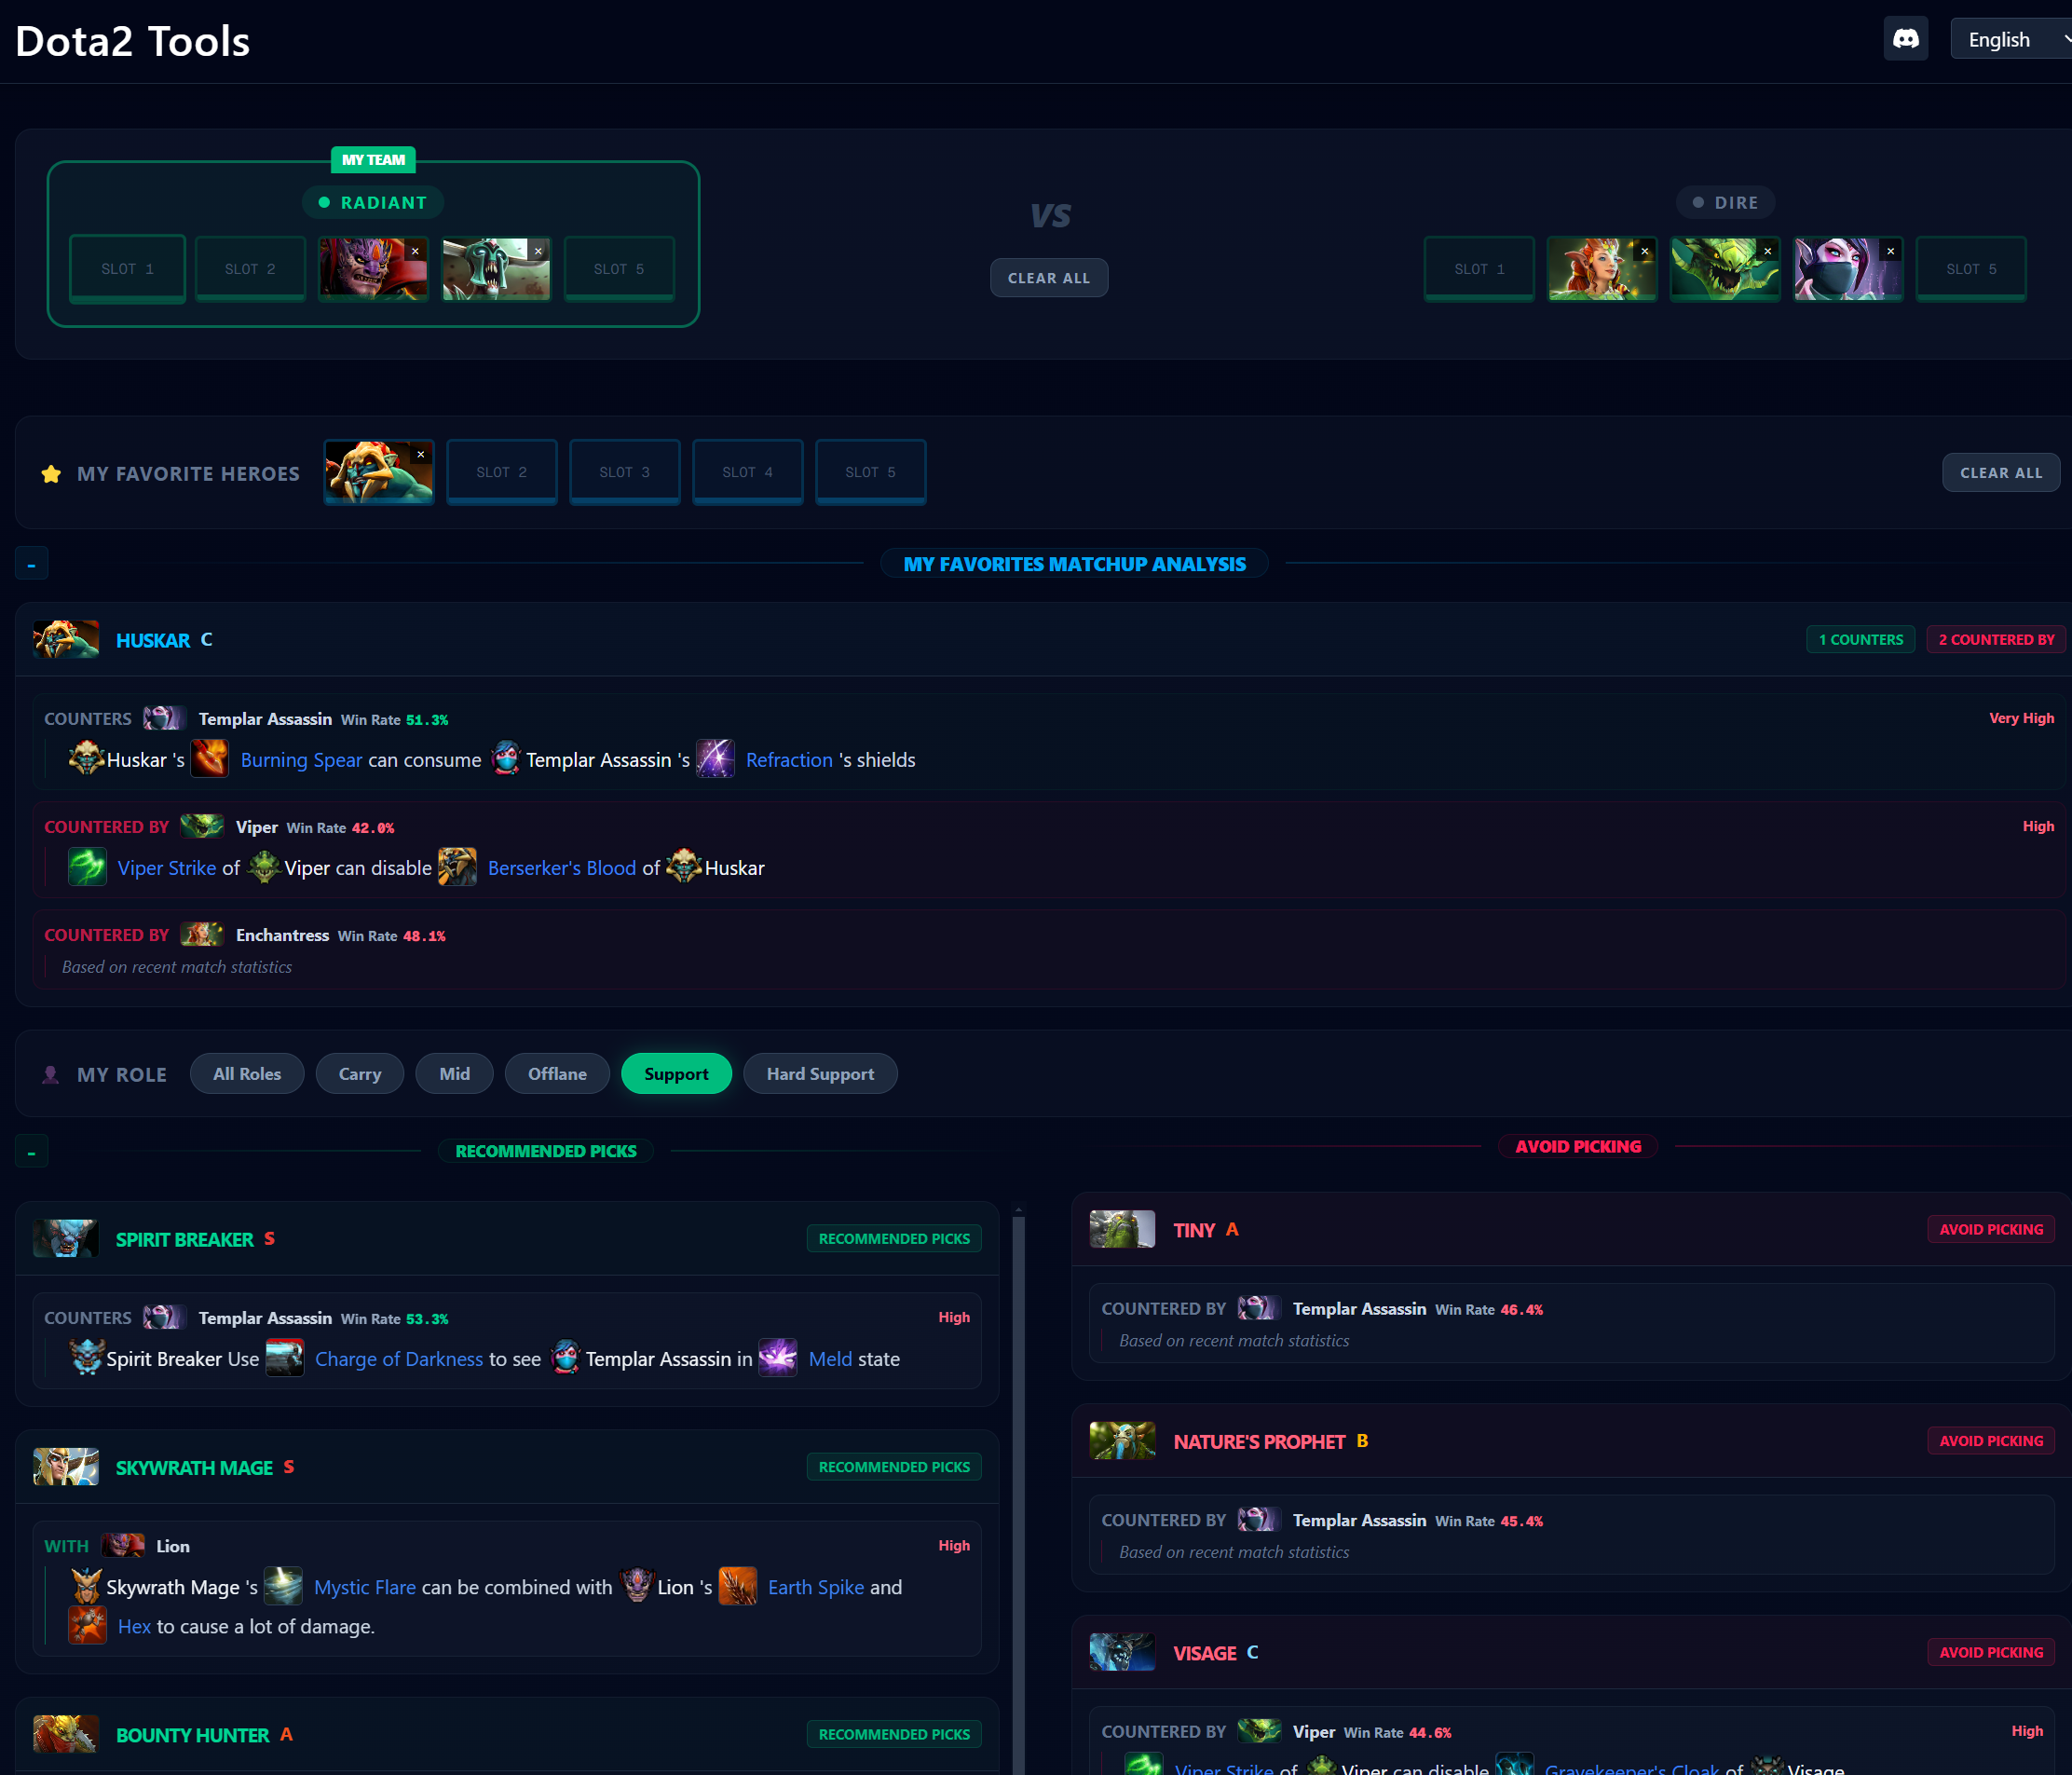The height and width of the screenshot is (1775, 2072).
Task: Click the Tiny portrait under Avoid Picking
Action: (x=1121, y=1229)
